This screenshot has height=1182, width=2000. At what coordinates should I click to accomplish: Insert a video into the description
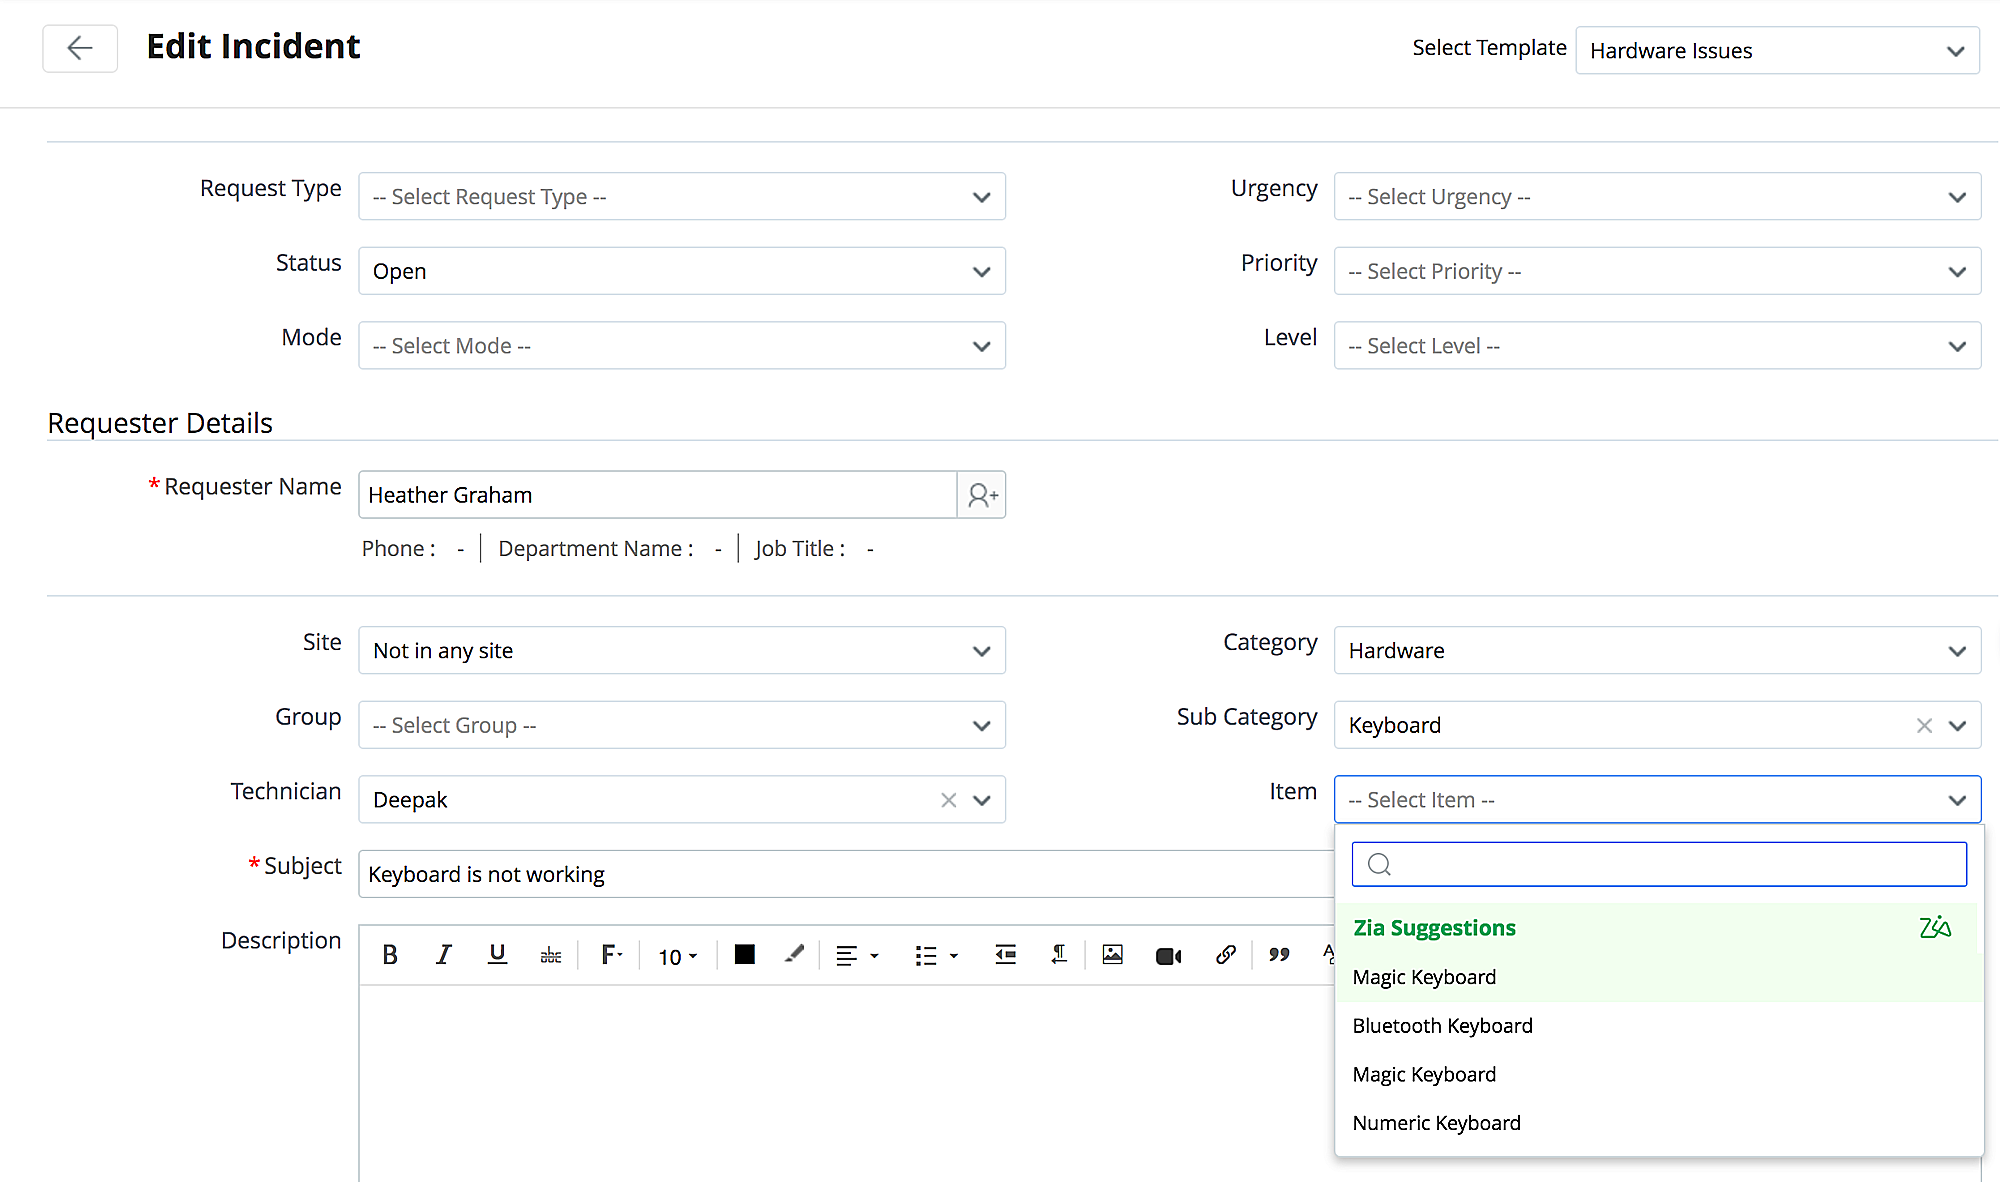click(x=1168, y=956)
